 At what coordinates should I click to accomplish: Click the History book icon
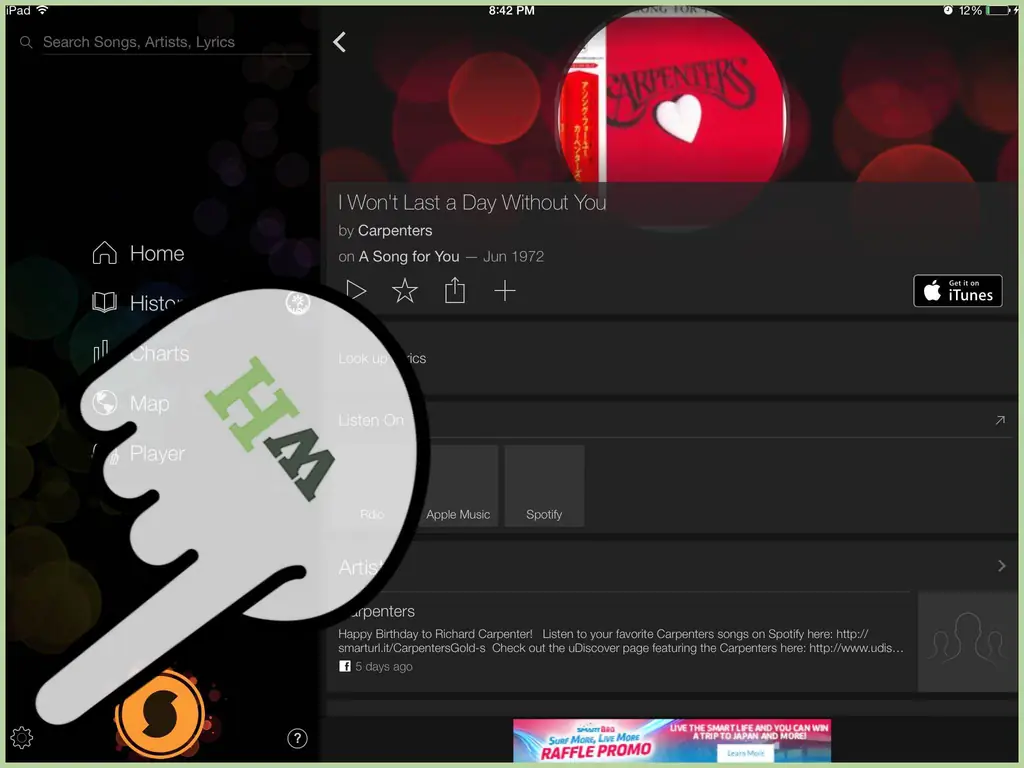click(104, 302)
